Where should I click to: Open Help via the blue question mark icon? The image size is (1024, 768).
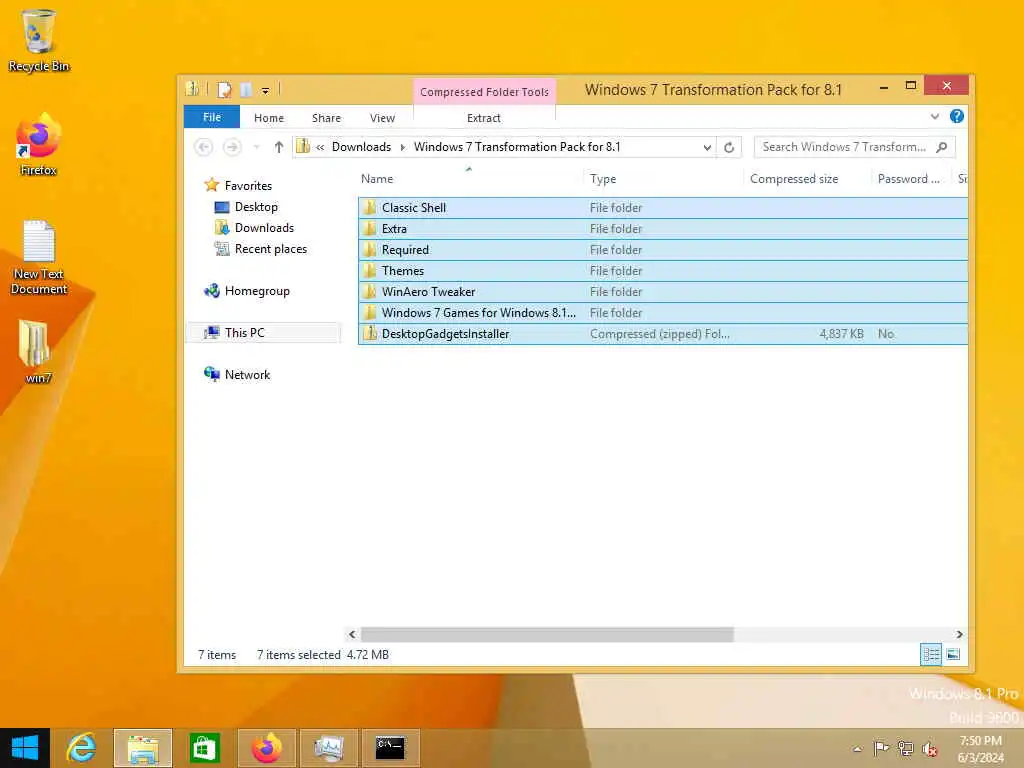(x=957, y=116)
